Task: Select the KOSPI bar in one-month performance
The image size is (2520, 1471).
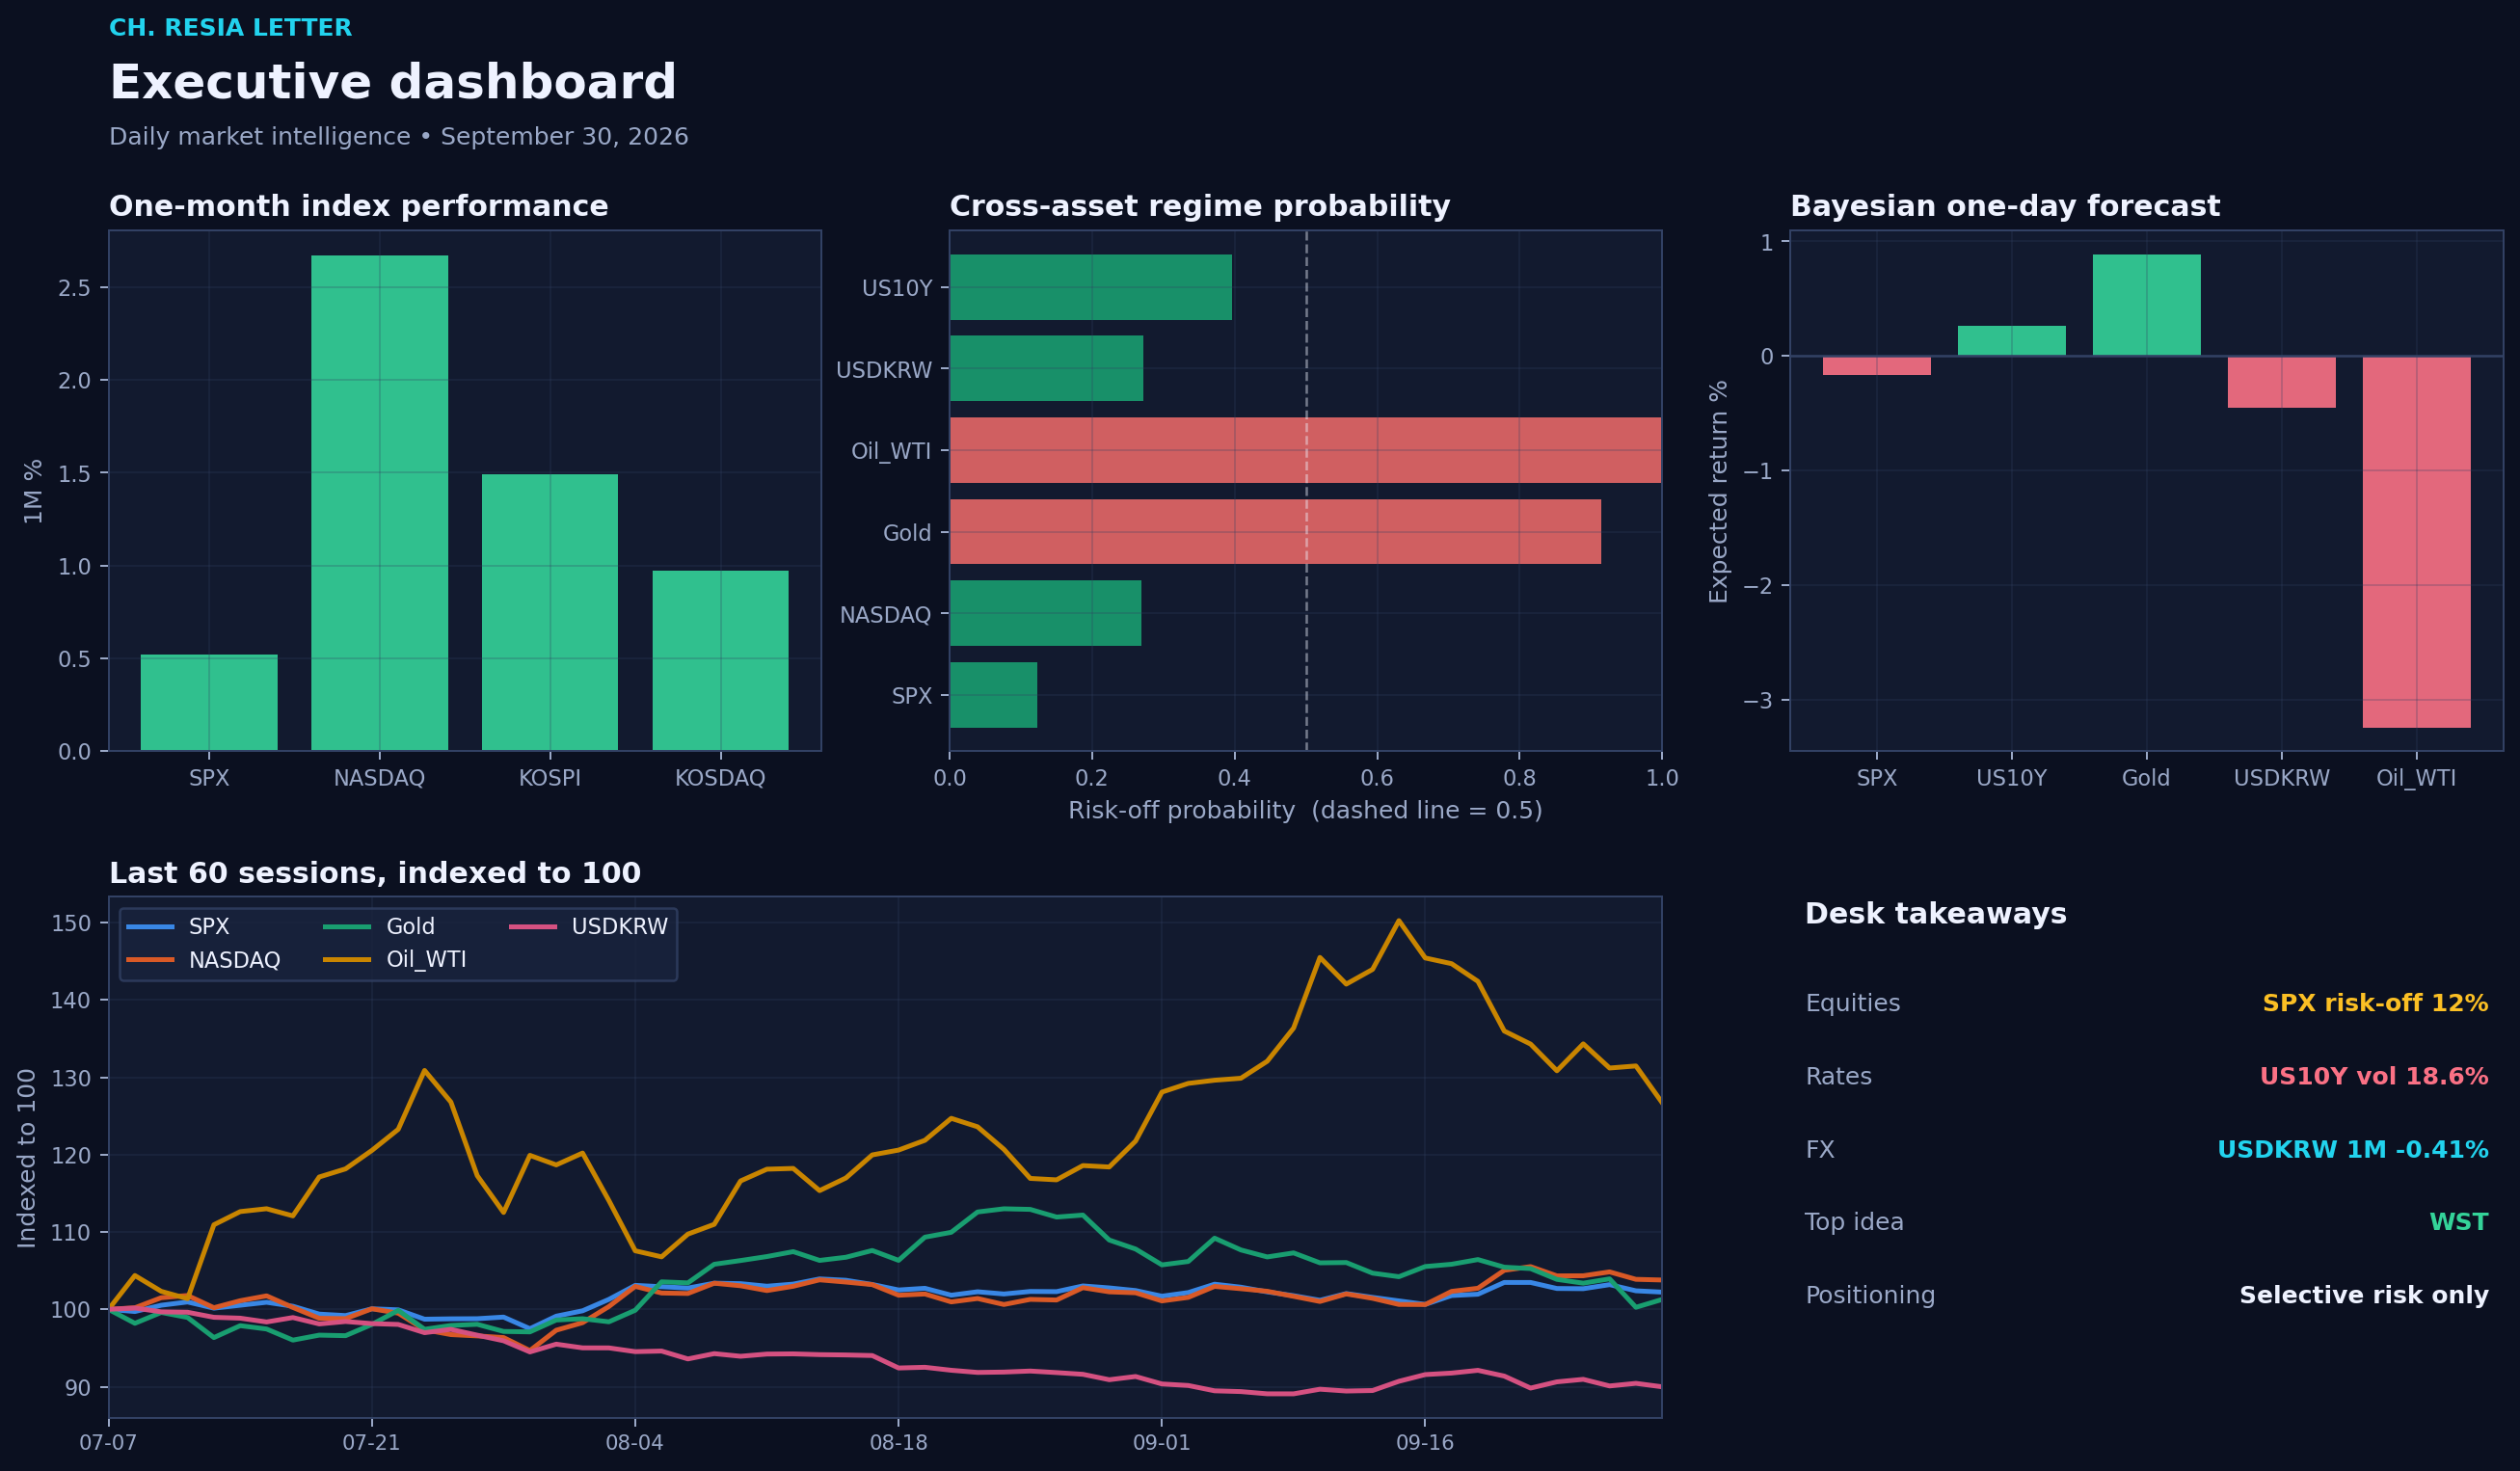Action: pos(549,612)
